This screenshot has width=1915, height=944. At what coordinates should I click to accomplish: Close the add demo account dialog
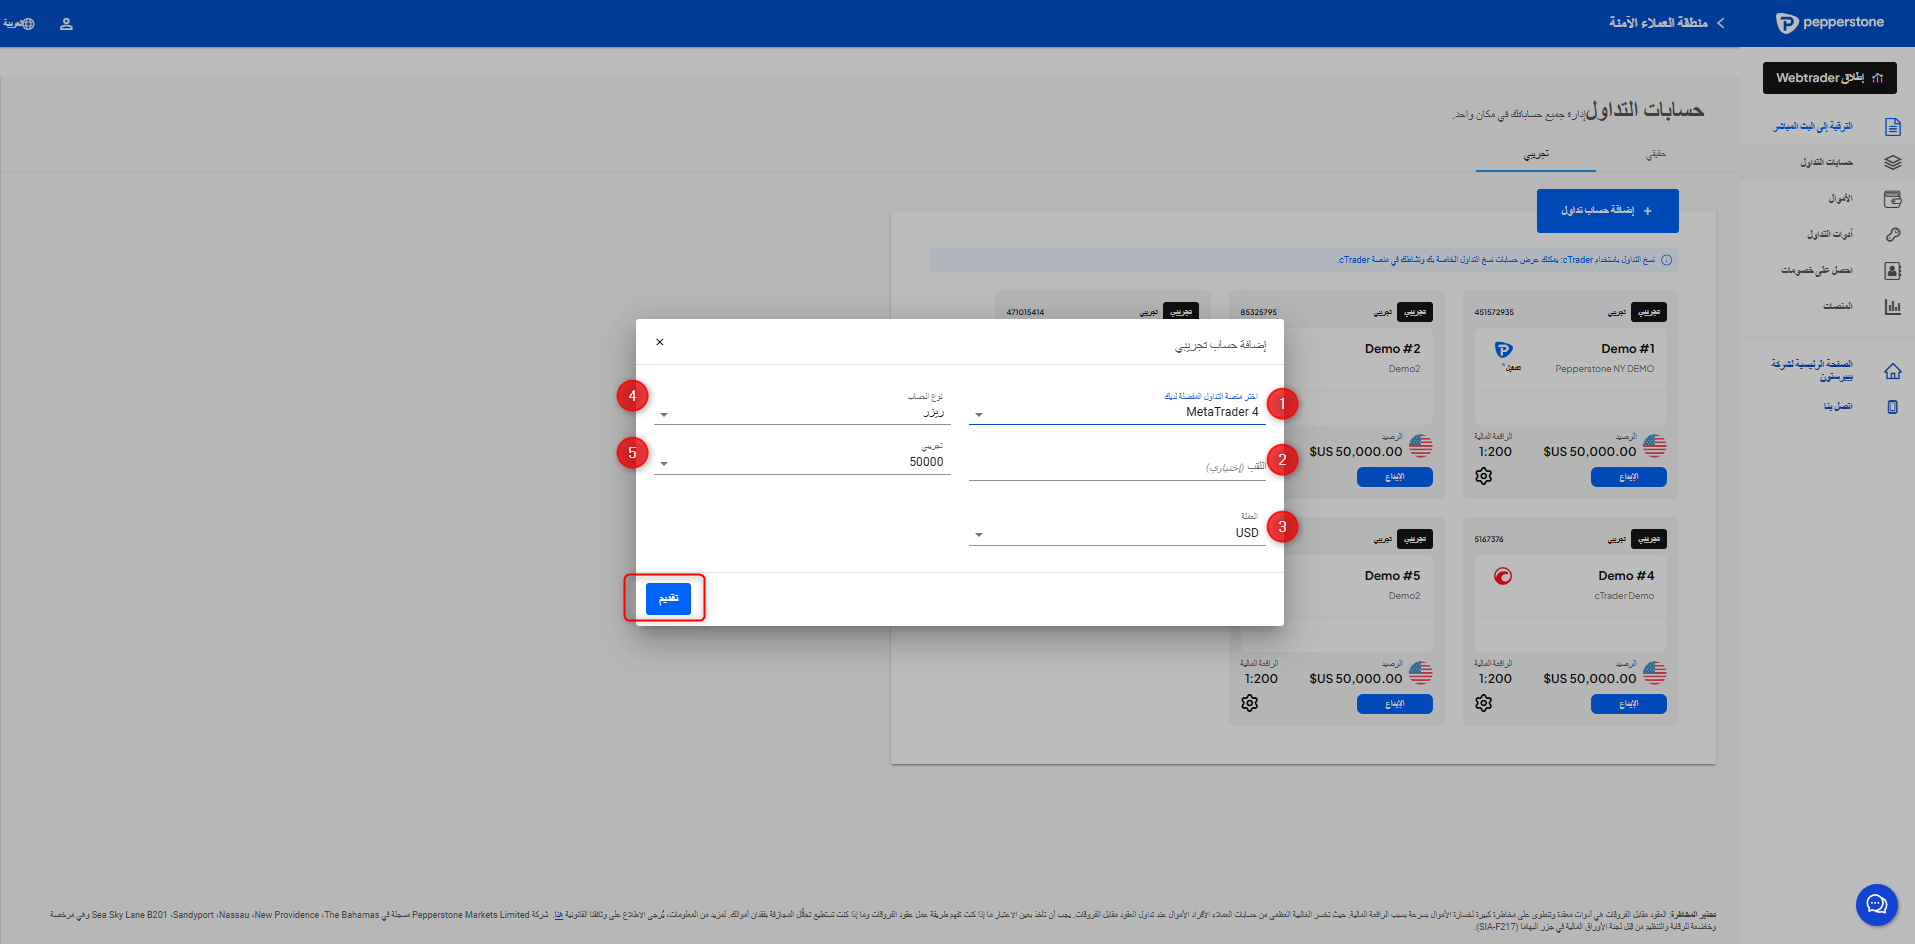click(x=660, y=342)
